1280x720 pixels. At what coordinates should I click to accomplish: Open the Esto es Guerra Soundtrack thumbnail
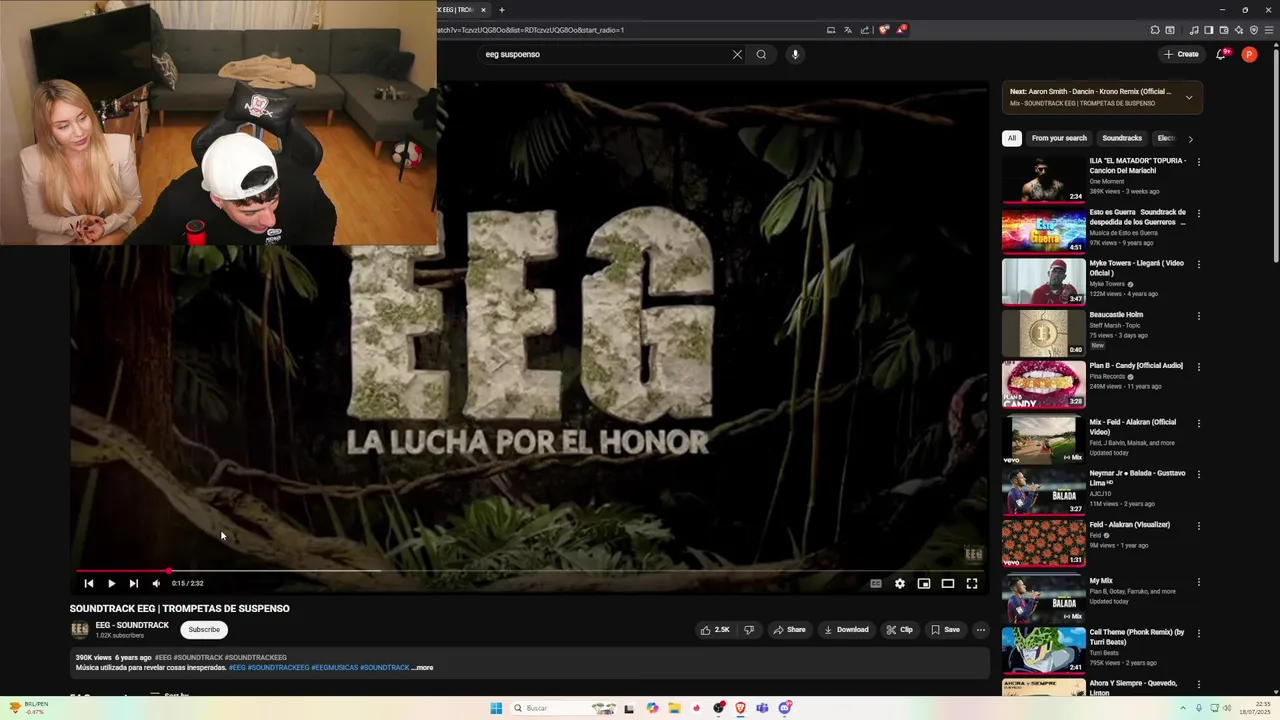point(1043,230)
